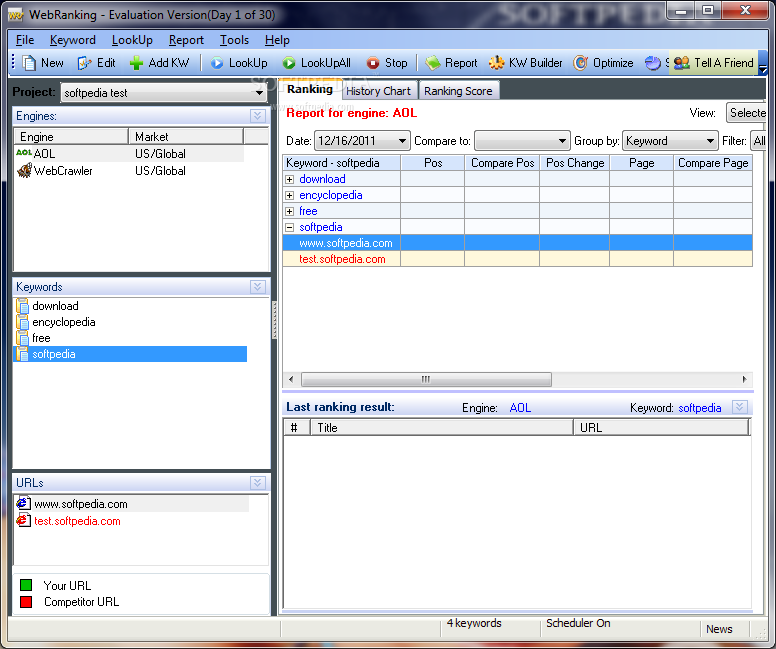776x649 pixels.
Task: Click the softpedia keyword folder icon
Action: coord(22,354)
